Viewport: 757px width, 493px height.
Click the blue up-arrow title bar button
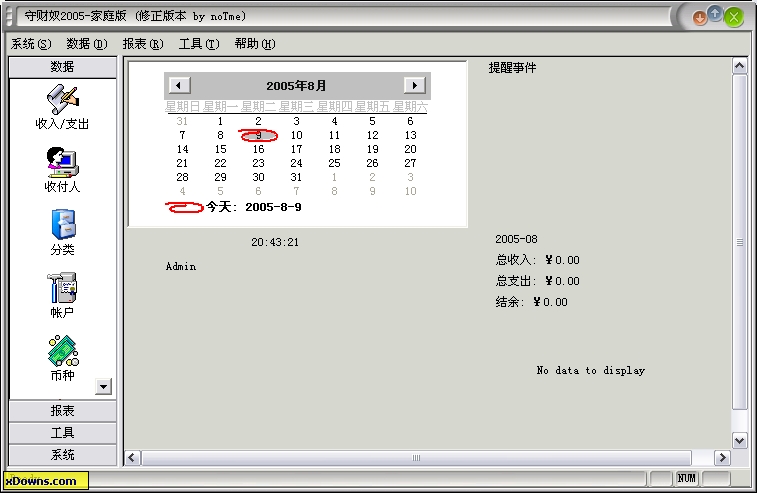715,14
